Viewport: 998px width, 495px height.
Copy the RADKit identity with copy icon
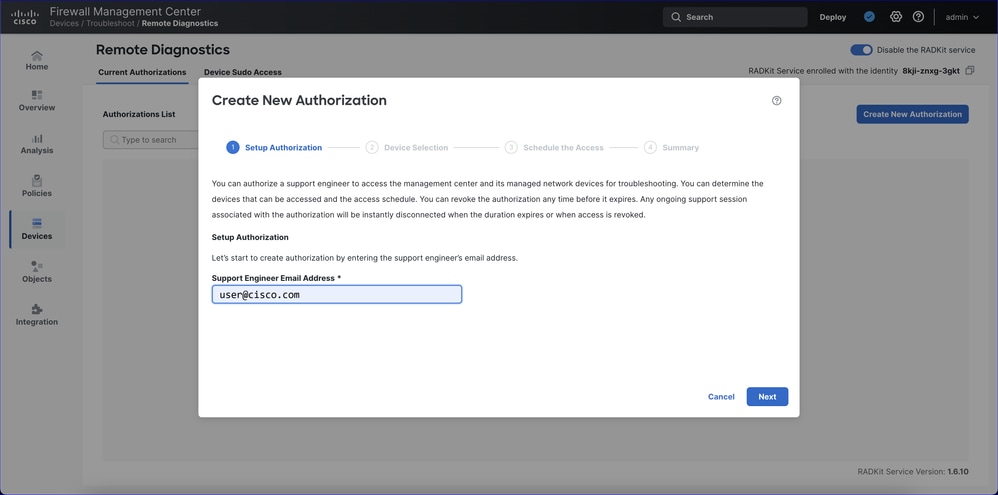point(969,71)
